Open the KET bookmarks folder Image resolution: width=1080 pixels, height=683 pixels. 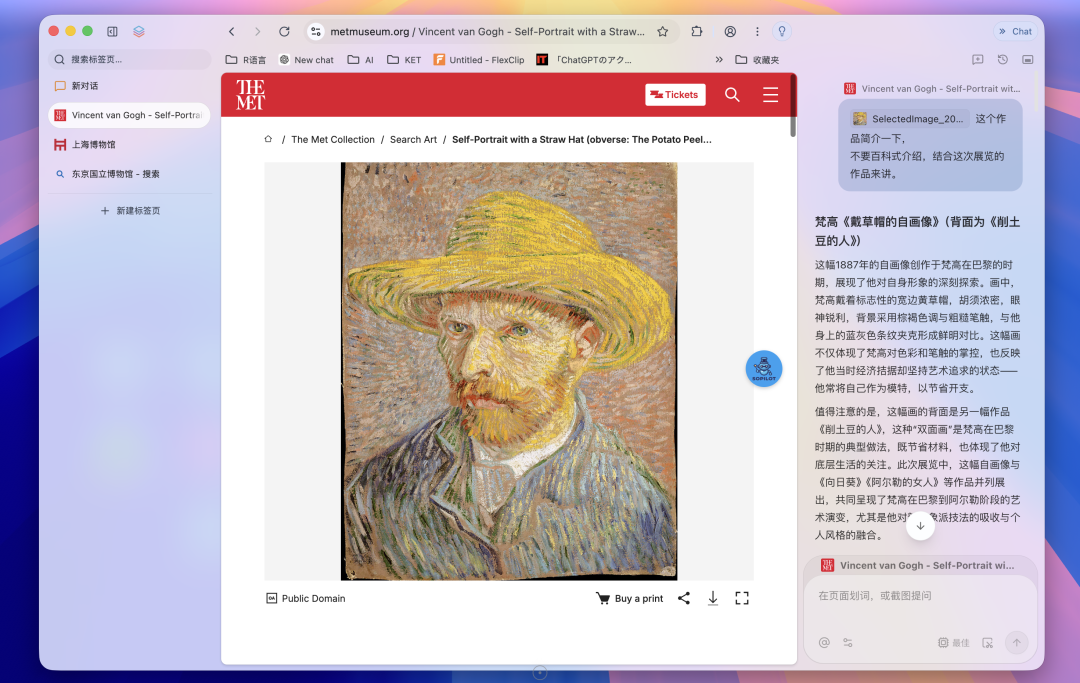coord(404,60)
